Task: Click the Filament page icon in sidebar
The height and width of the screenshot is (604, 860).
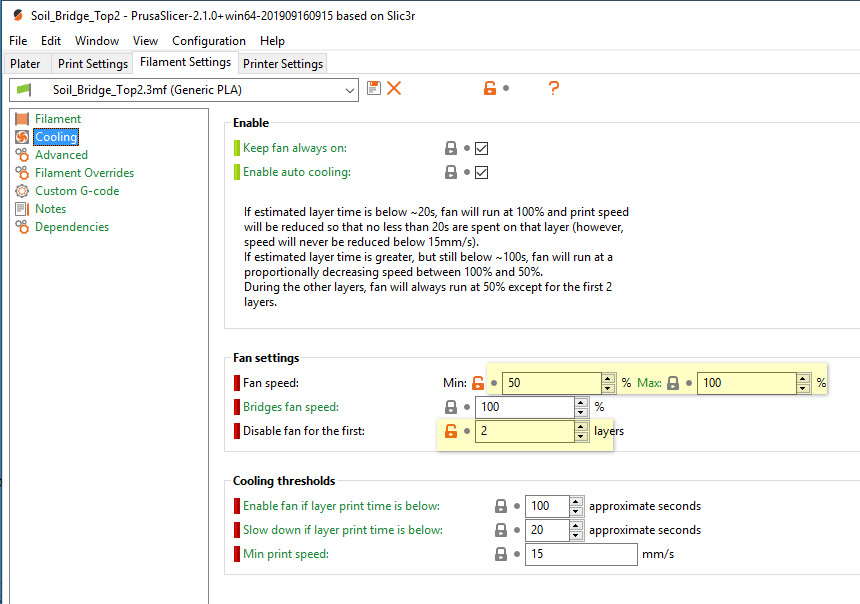Action: point(22,118)
